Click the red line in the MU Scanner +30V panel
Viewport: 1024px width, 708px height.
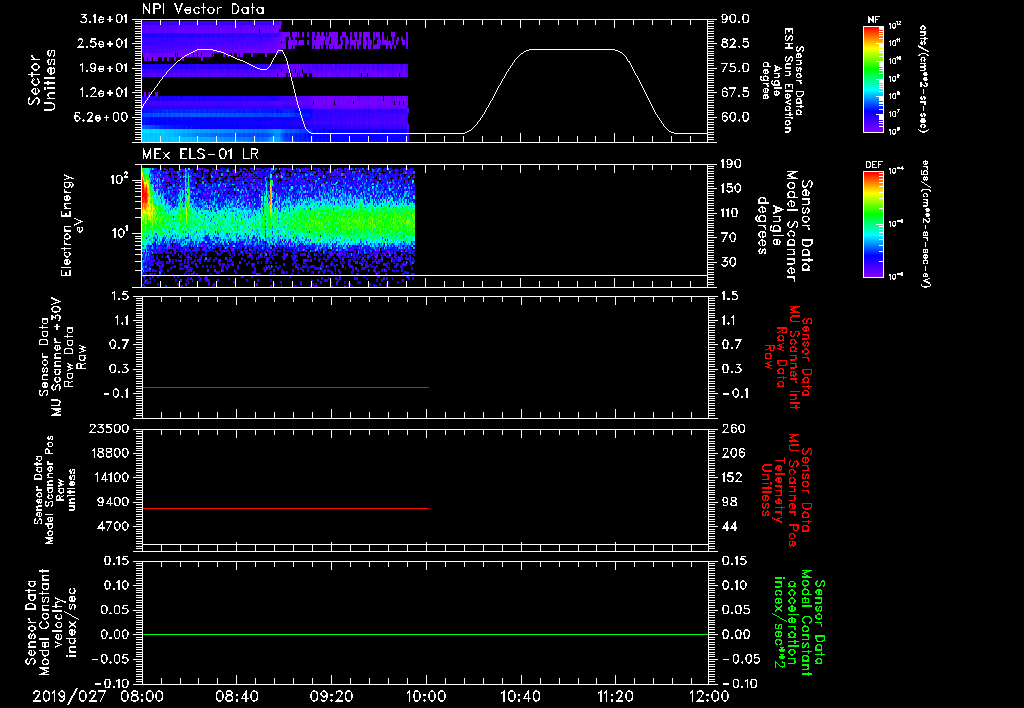(x=285, y=387)
